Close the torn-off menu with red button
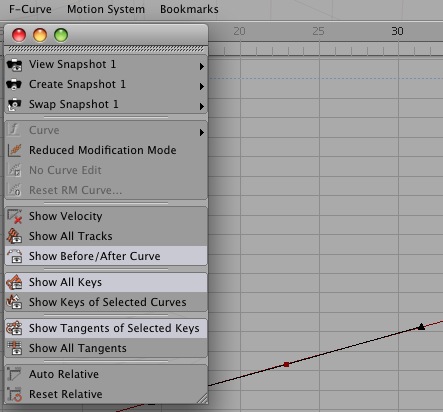The height and width of the screenshot is (412, 443). 19,35
